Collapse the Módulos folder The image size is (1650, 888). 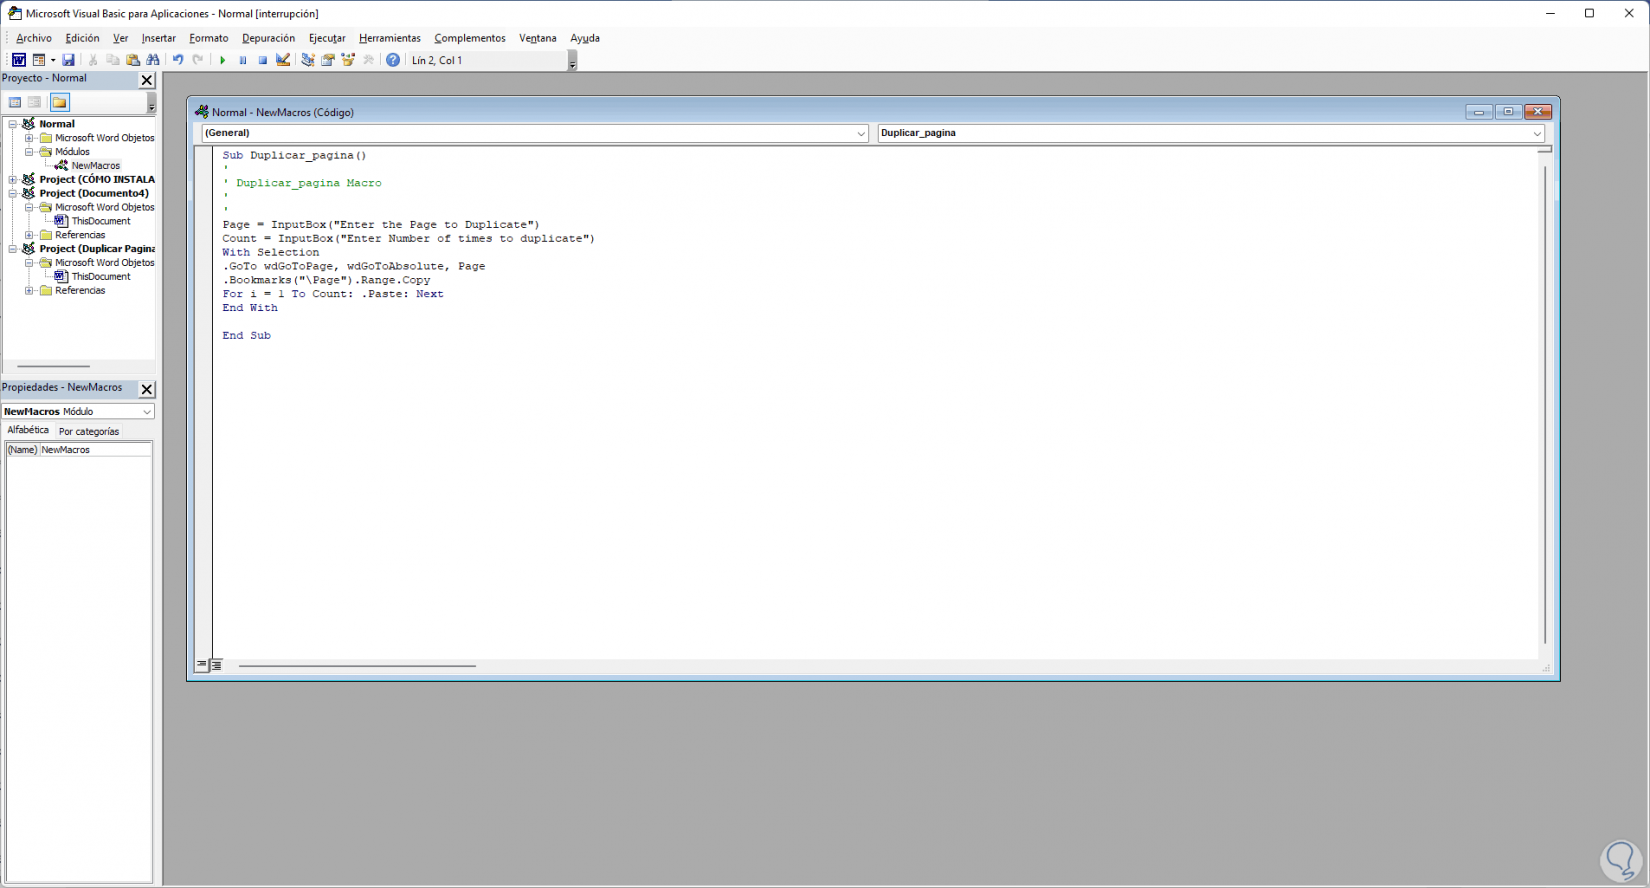(29, 152)
